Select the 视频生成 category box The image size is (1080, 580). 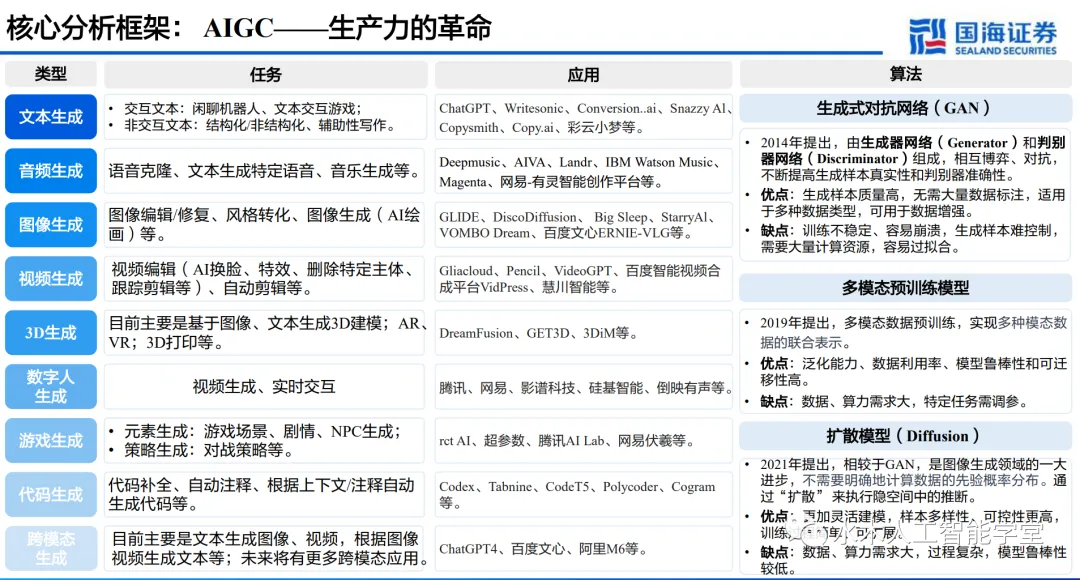[51, 278]
